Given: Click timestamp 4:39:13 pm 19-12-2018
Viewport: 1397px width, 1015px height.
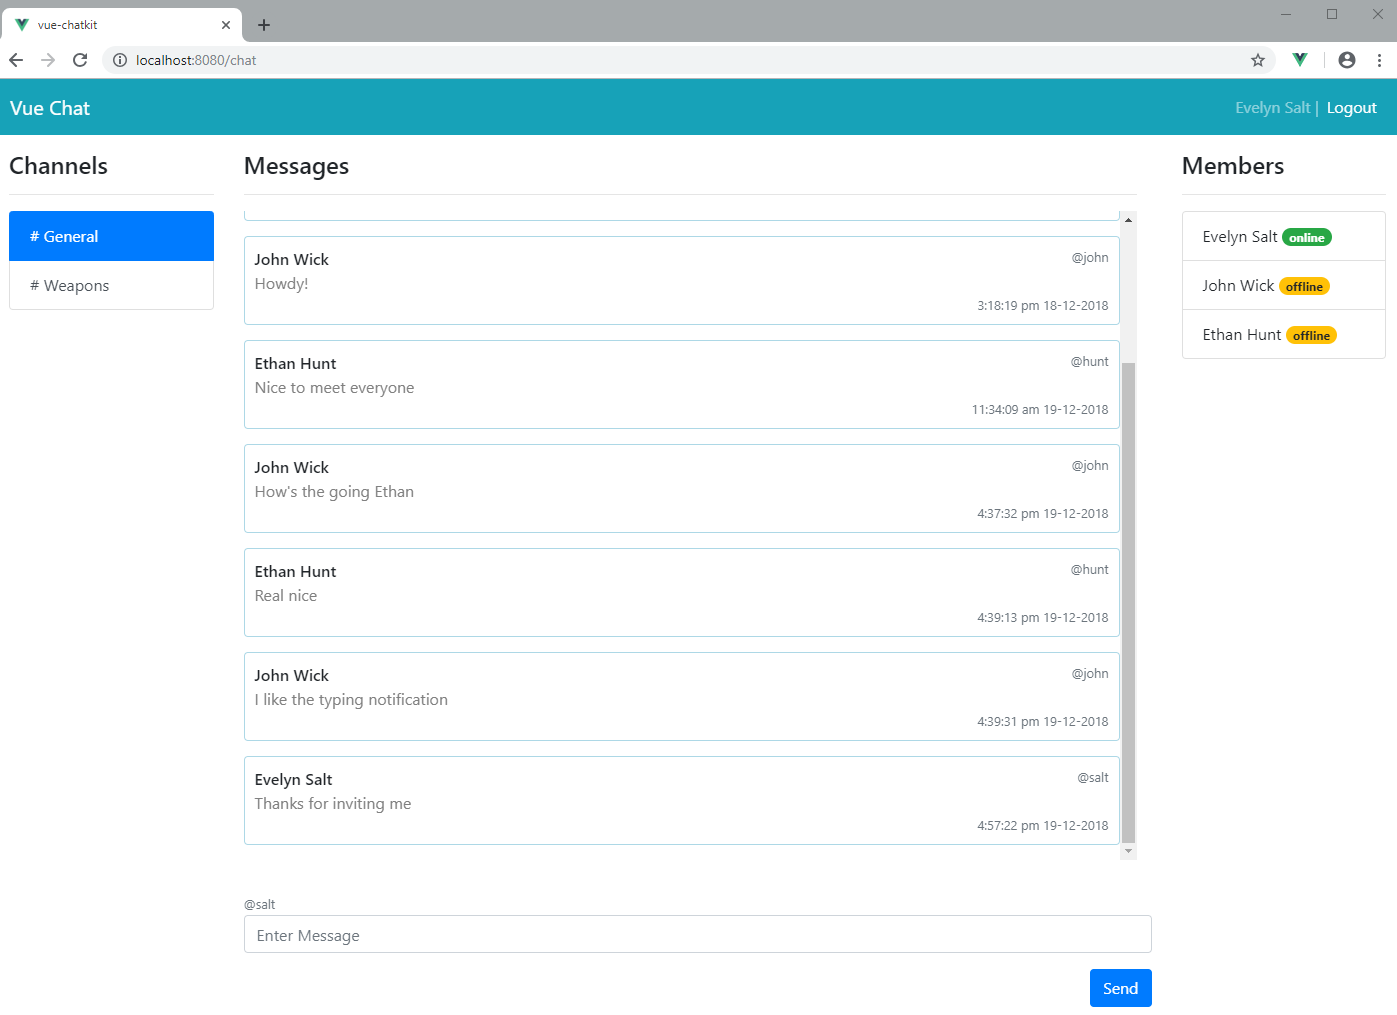Looking at the screenshot, I should 1043,617.
